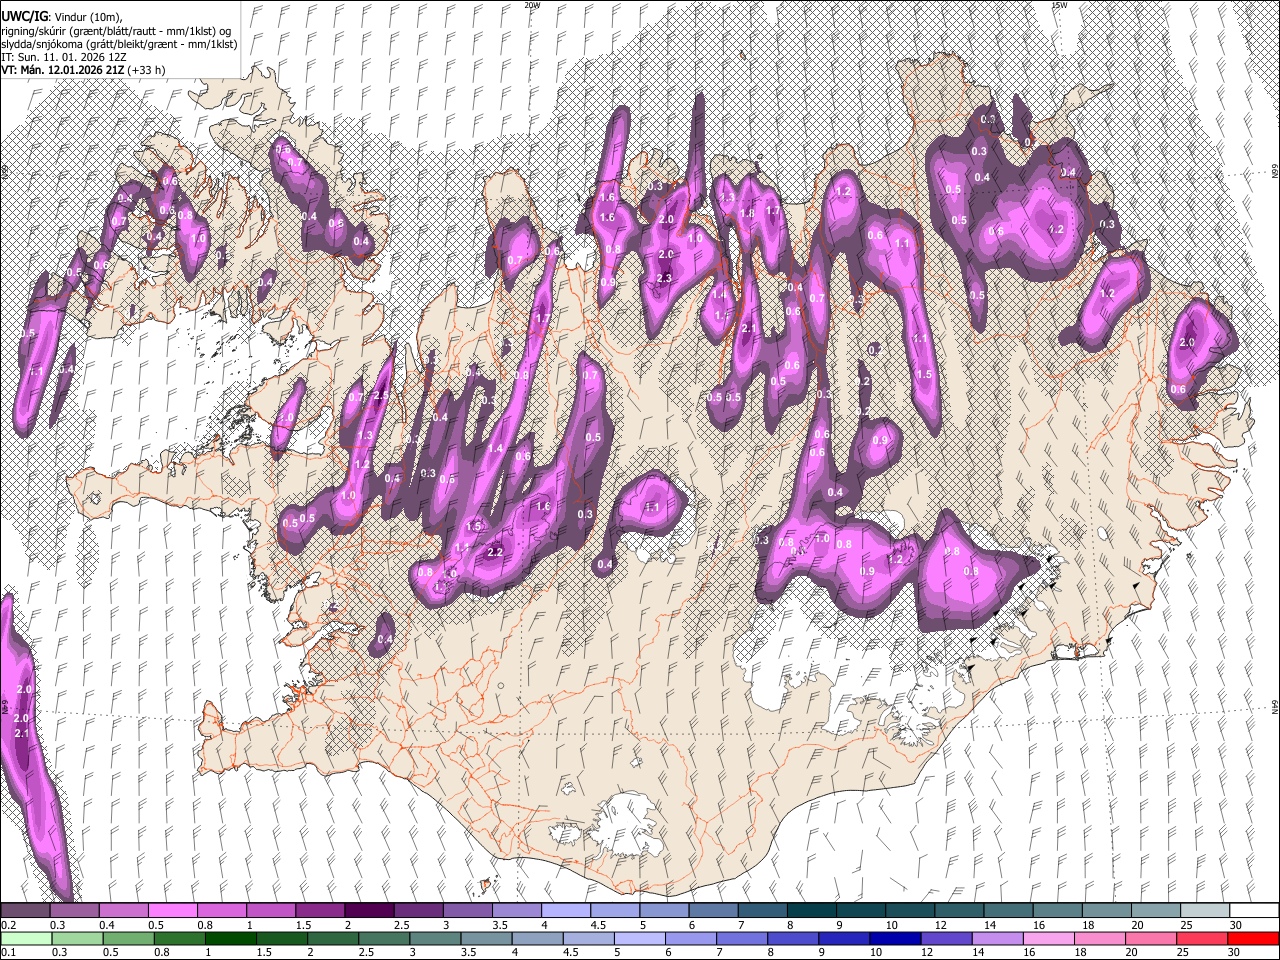Viewport: 1280px width, 960px height.
Task: Click the 0.2 label in the legend
Action: (9, 925)
